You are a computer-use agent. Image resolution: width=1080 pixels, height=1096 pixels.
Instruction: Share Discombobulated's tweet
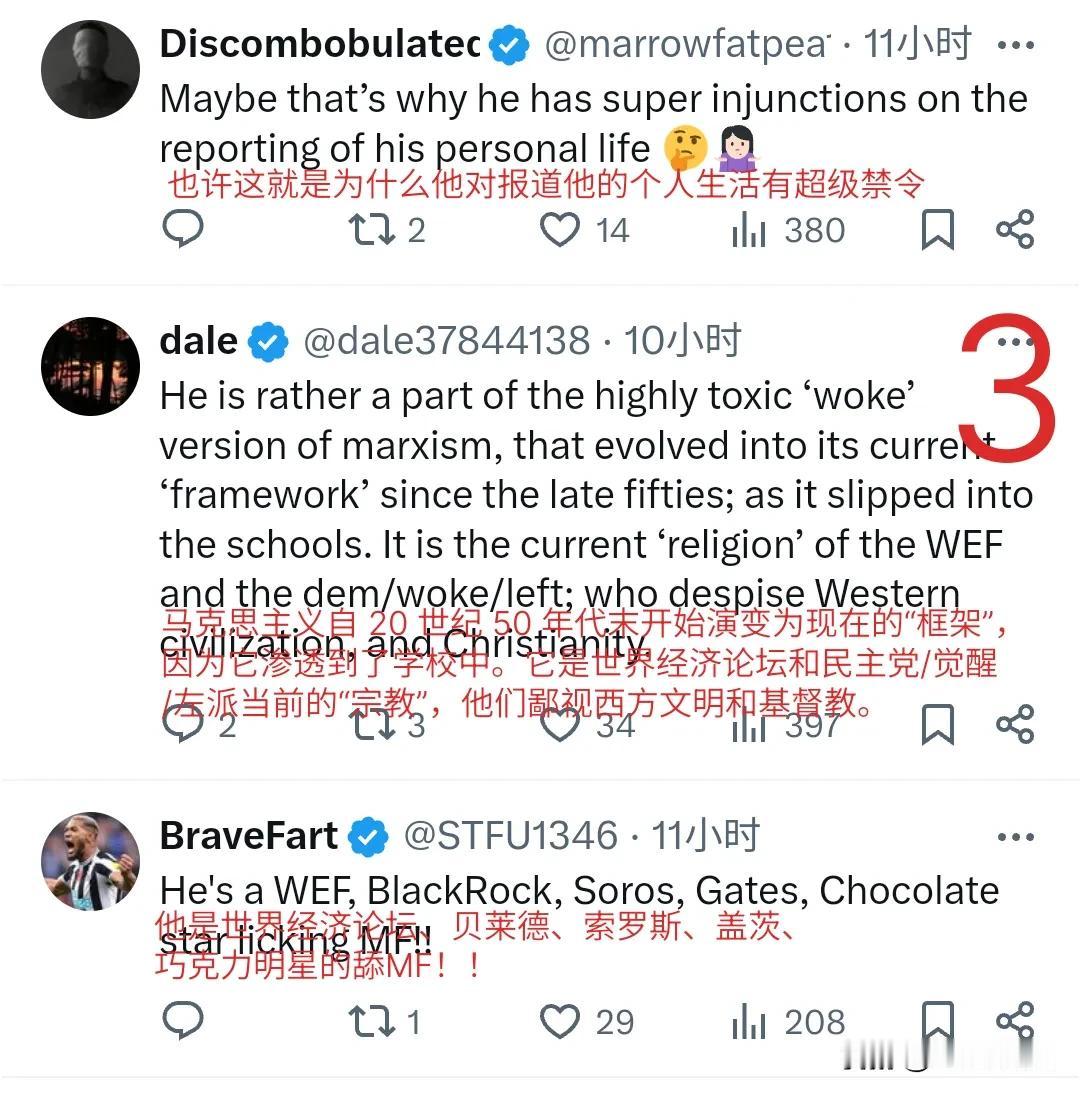click(1015, 229)
